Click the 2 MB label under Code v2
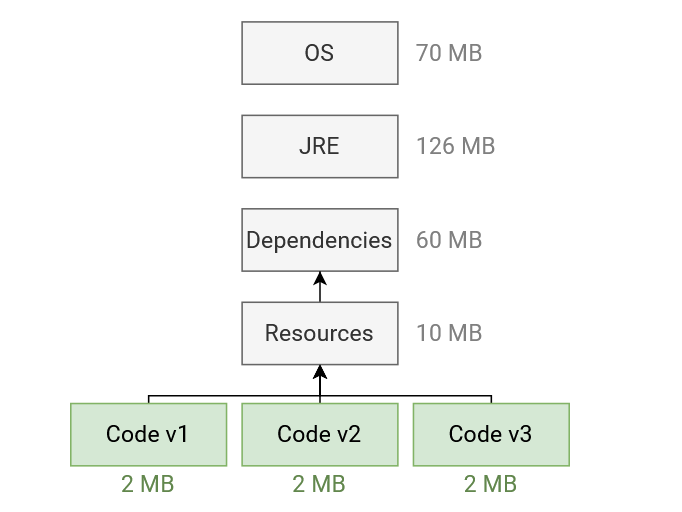682x512 pixels. click(x=319, y=484)
